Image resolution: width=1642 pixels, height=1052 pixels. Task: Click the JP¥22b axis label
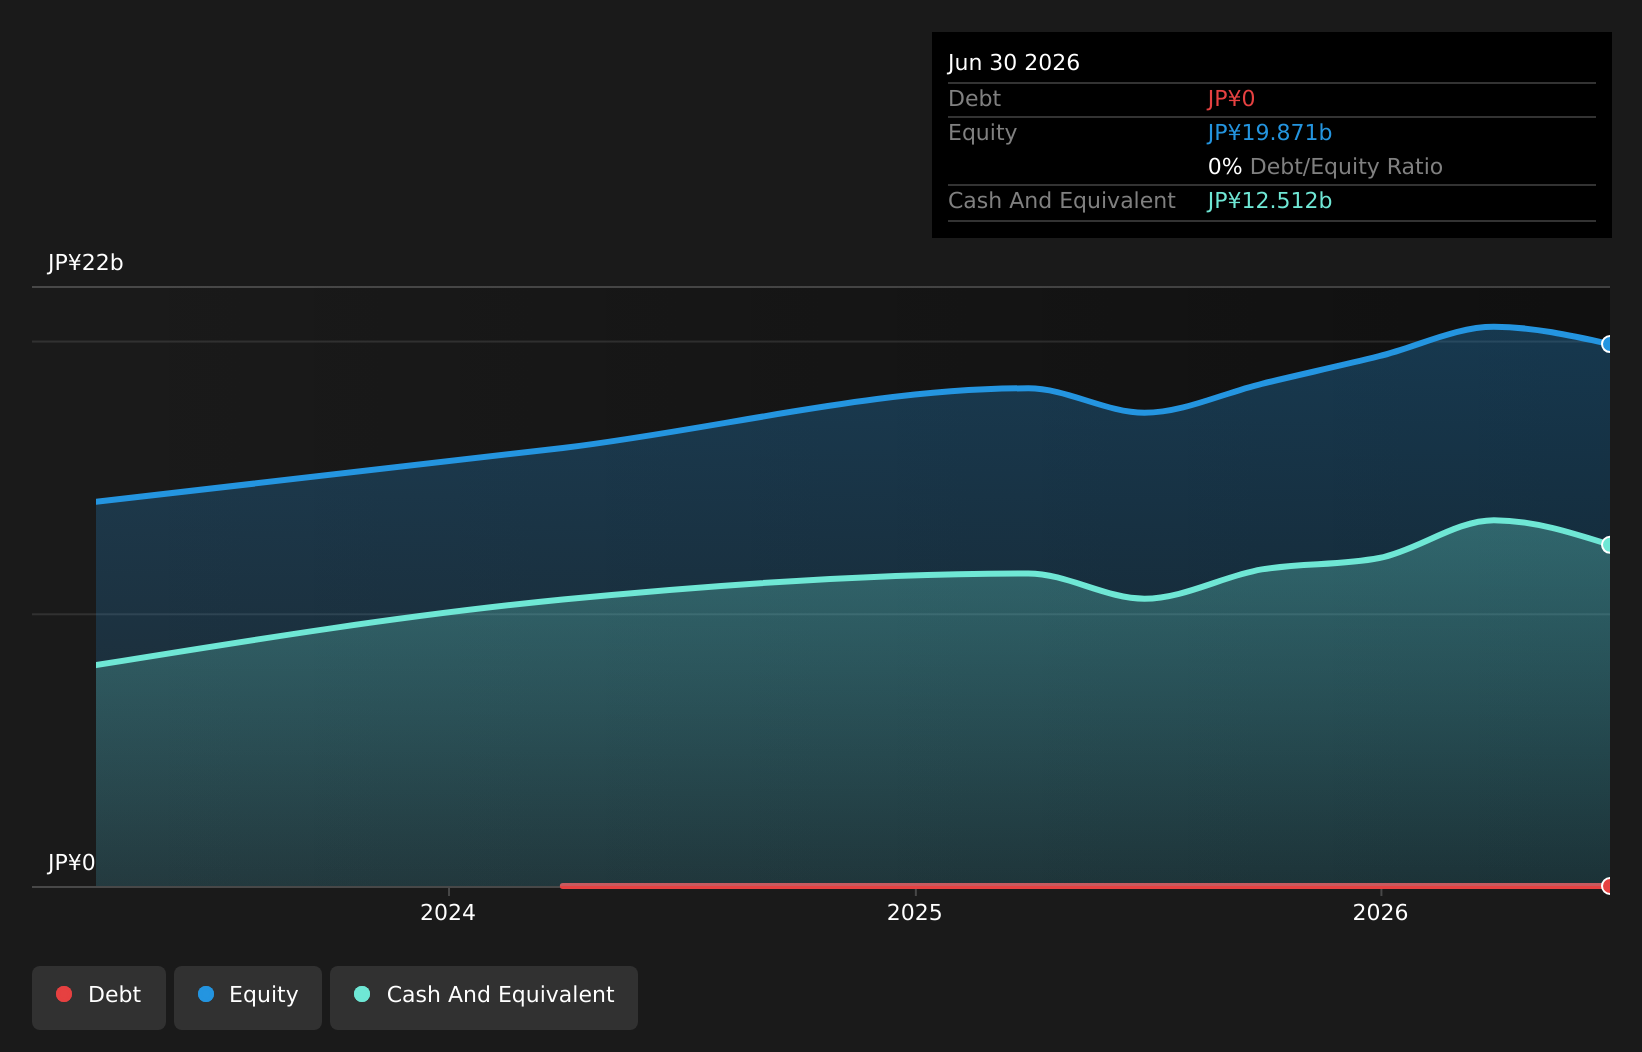tap(85, 263)
